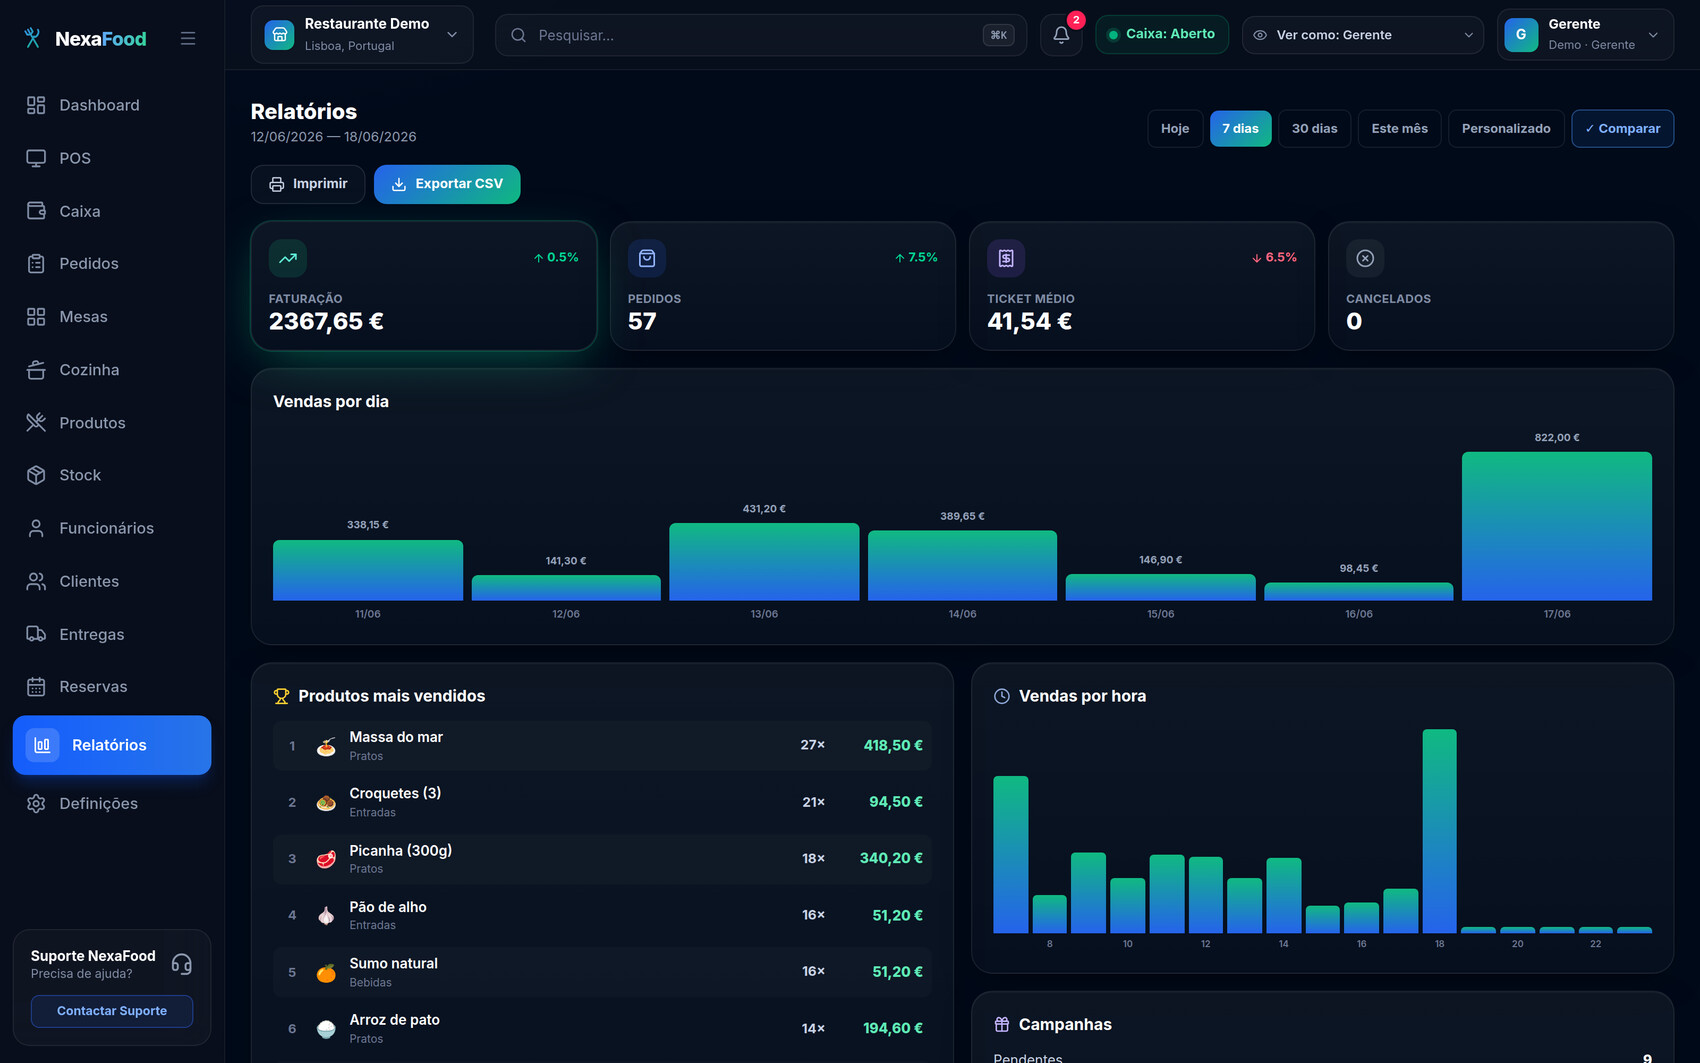
Task: Click the Exportar CSV button
Action: click(447, 184)
